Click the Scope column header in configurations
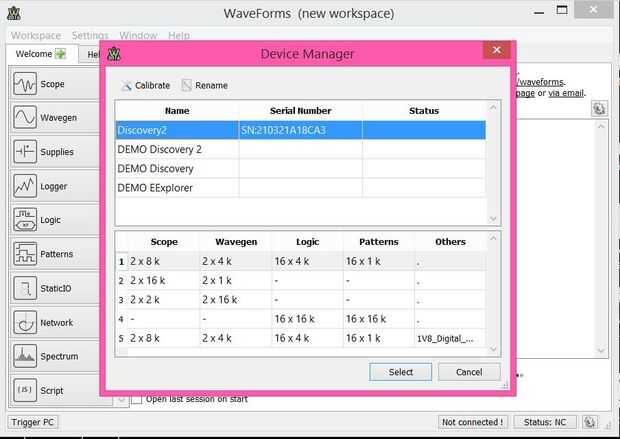 tap(164, 242)
